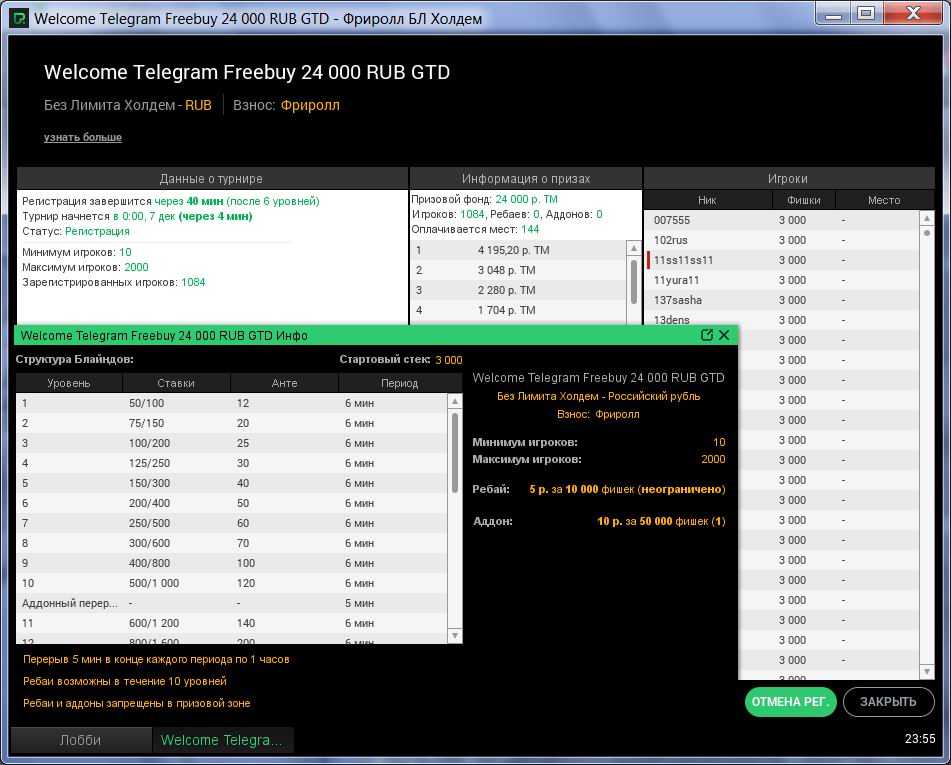Click second place prize 3 048 р. ТМ

[x=519, y=270]
